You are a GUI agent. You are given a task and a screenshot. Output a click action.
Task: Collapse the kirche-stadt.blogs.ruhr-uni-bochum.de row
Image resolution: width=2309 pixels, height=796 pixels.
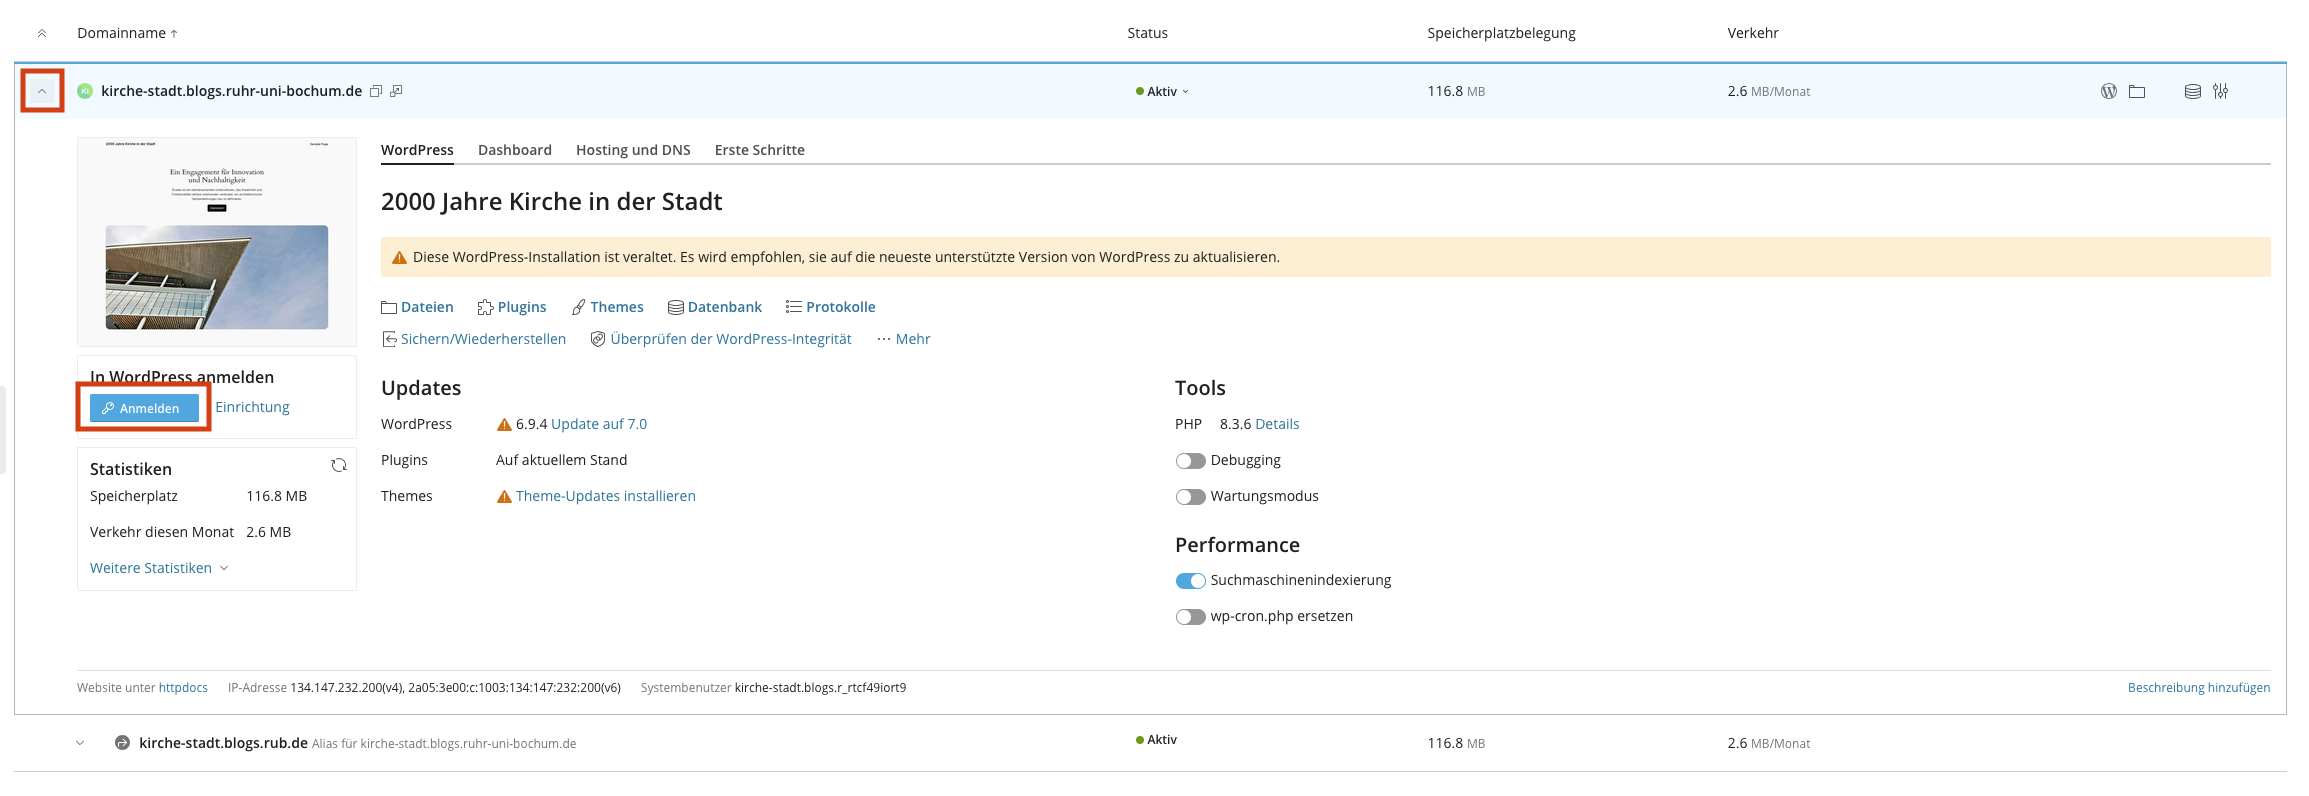click(42, 91)
